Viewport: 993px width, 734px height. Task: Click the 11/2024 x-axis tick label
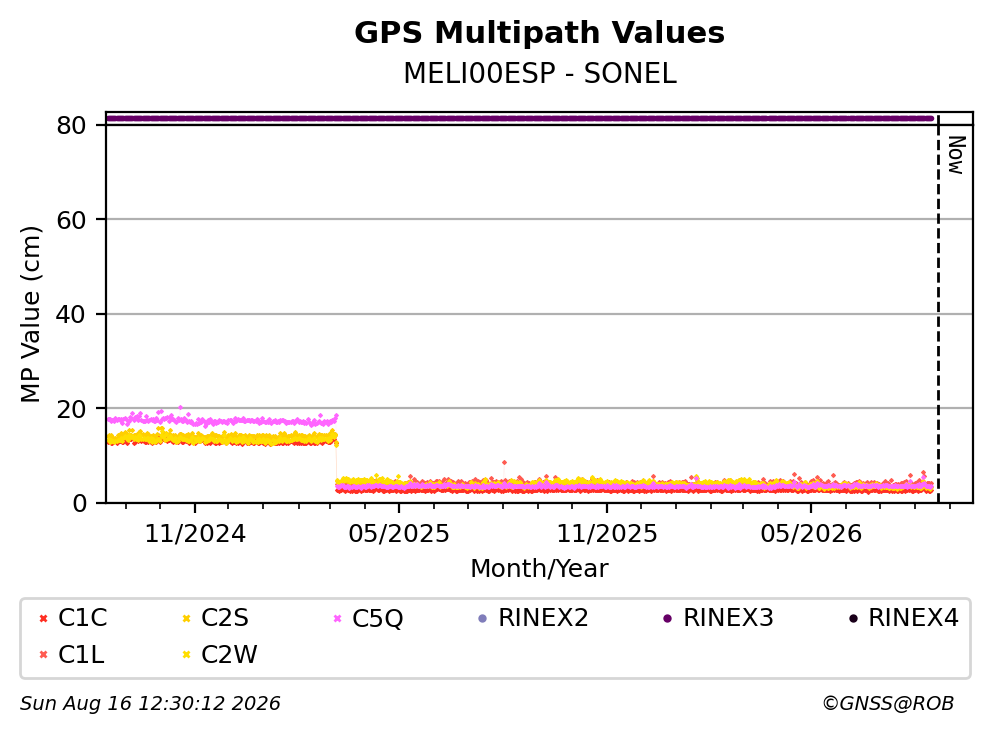tap(195, 534)
